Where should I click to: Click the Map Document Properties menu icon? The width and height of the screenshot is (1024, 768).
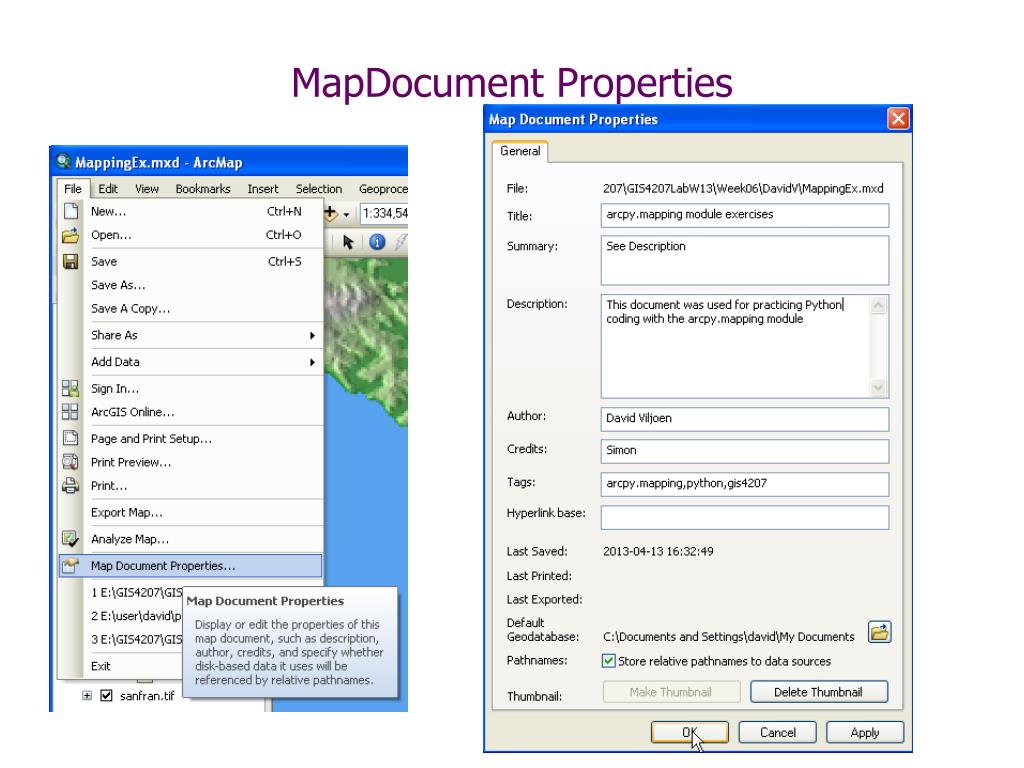[x=71, y=566]
